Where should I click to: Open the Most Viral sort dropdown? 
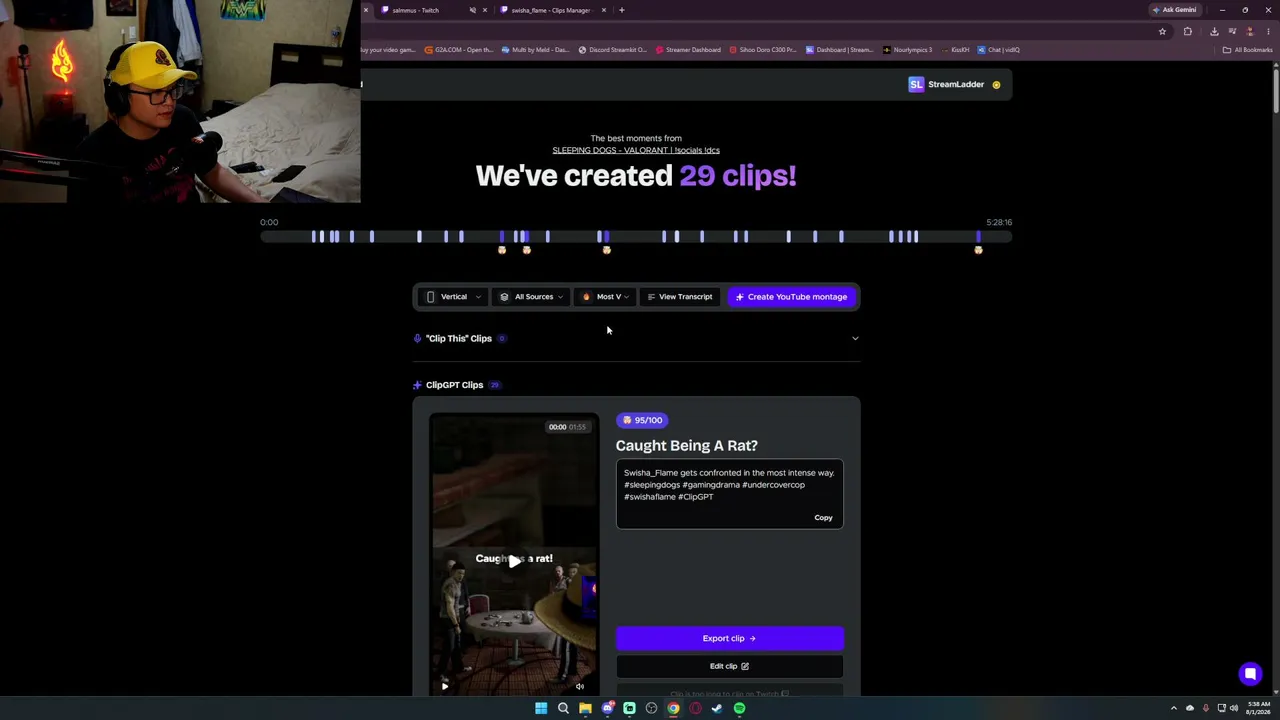tap(606, 297)
